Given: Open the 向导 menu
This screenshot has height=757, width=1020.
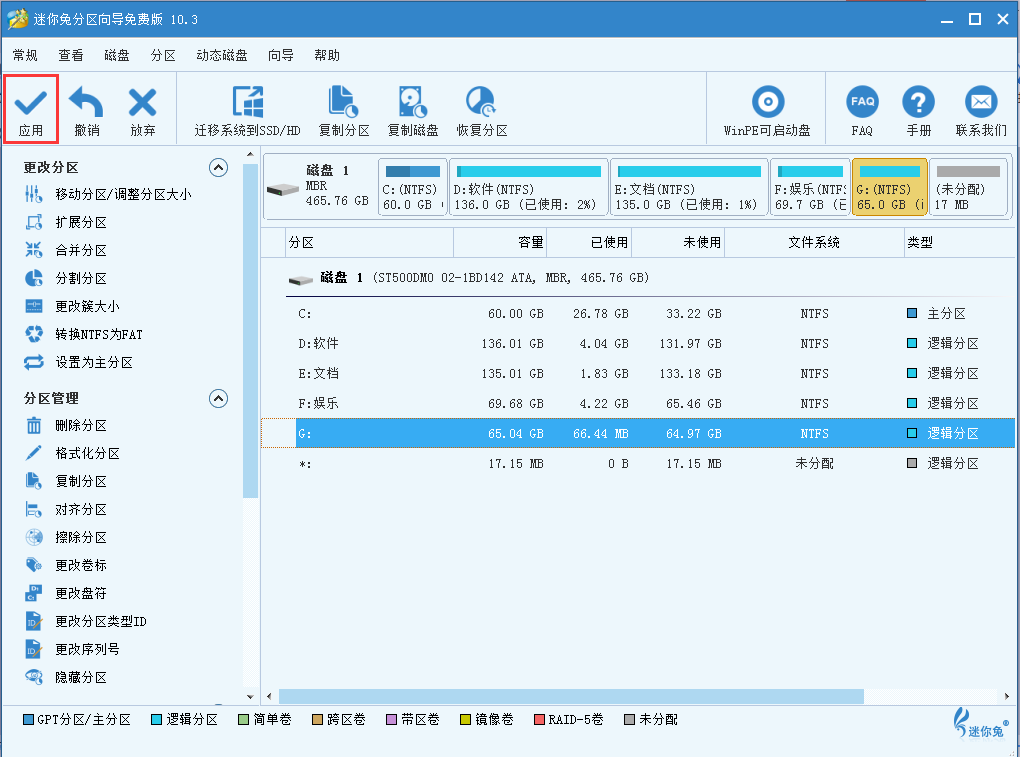Looking at the screenshot, I should (x=280, y=55).
